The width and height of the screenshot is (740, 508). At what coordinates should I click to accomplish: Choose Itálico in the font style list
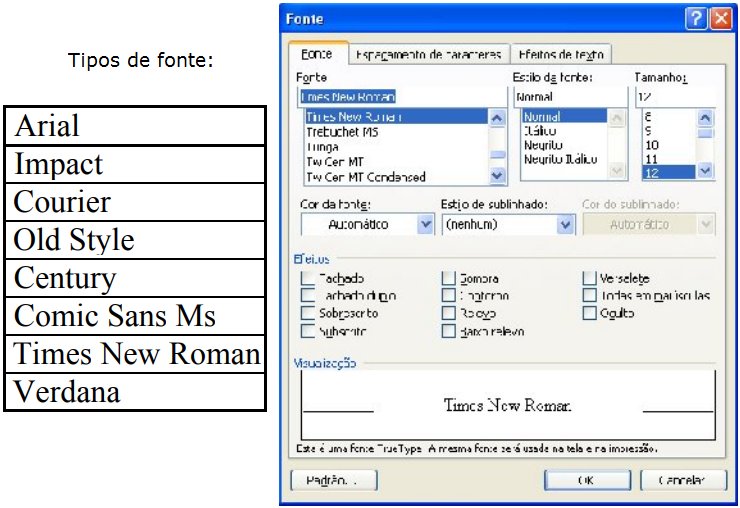click(541, 132)
